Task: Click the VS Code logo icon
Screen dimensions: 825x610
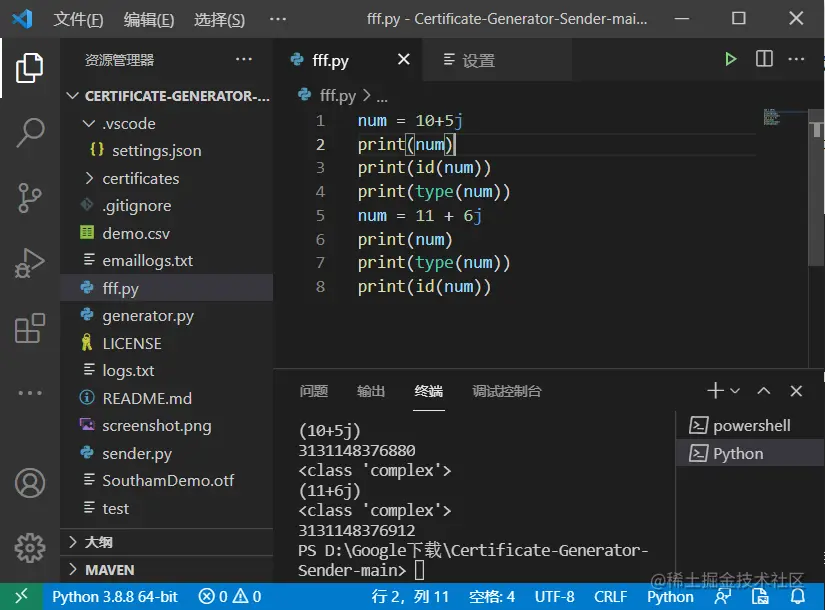Action: [23, 19]
